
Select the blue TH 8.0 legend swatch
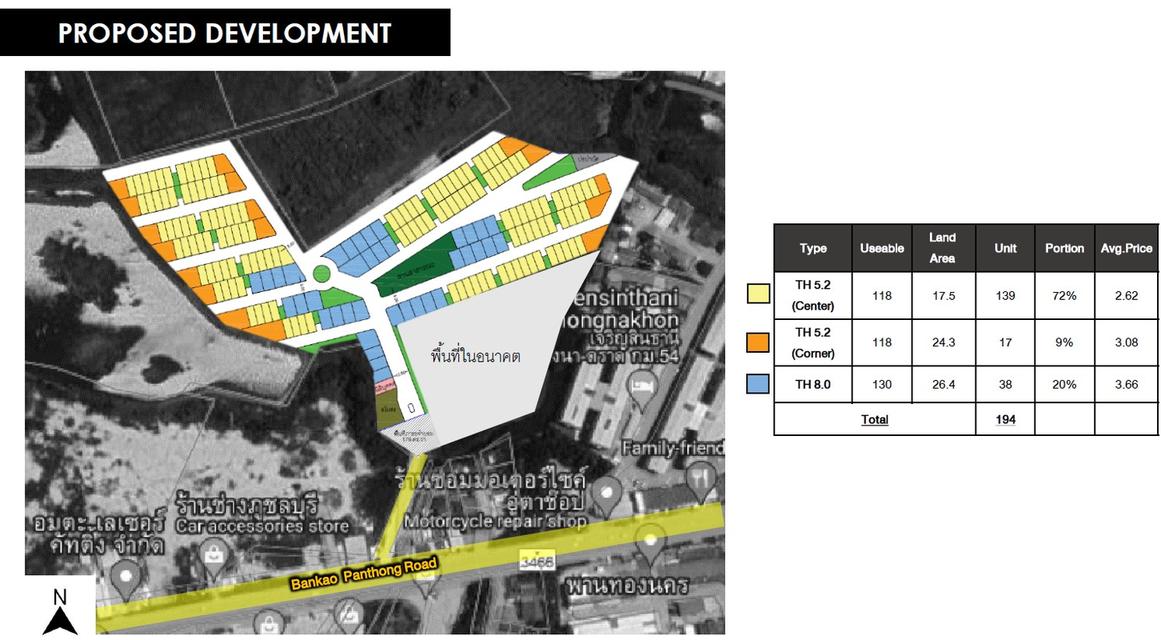click(758, 384)
